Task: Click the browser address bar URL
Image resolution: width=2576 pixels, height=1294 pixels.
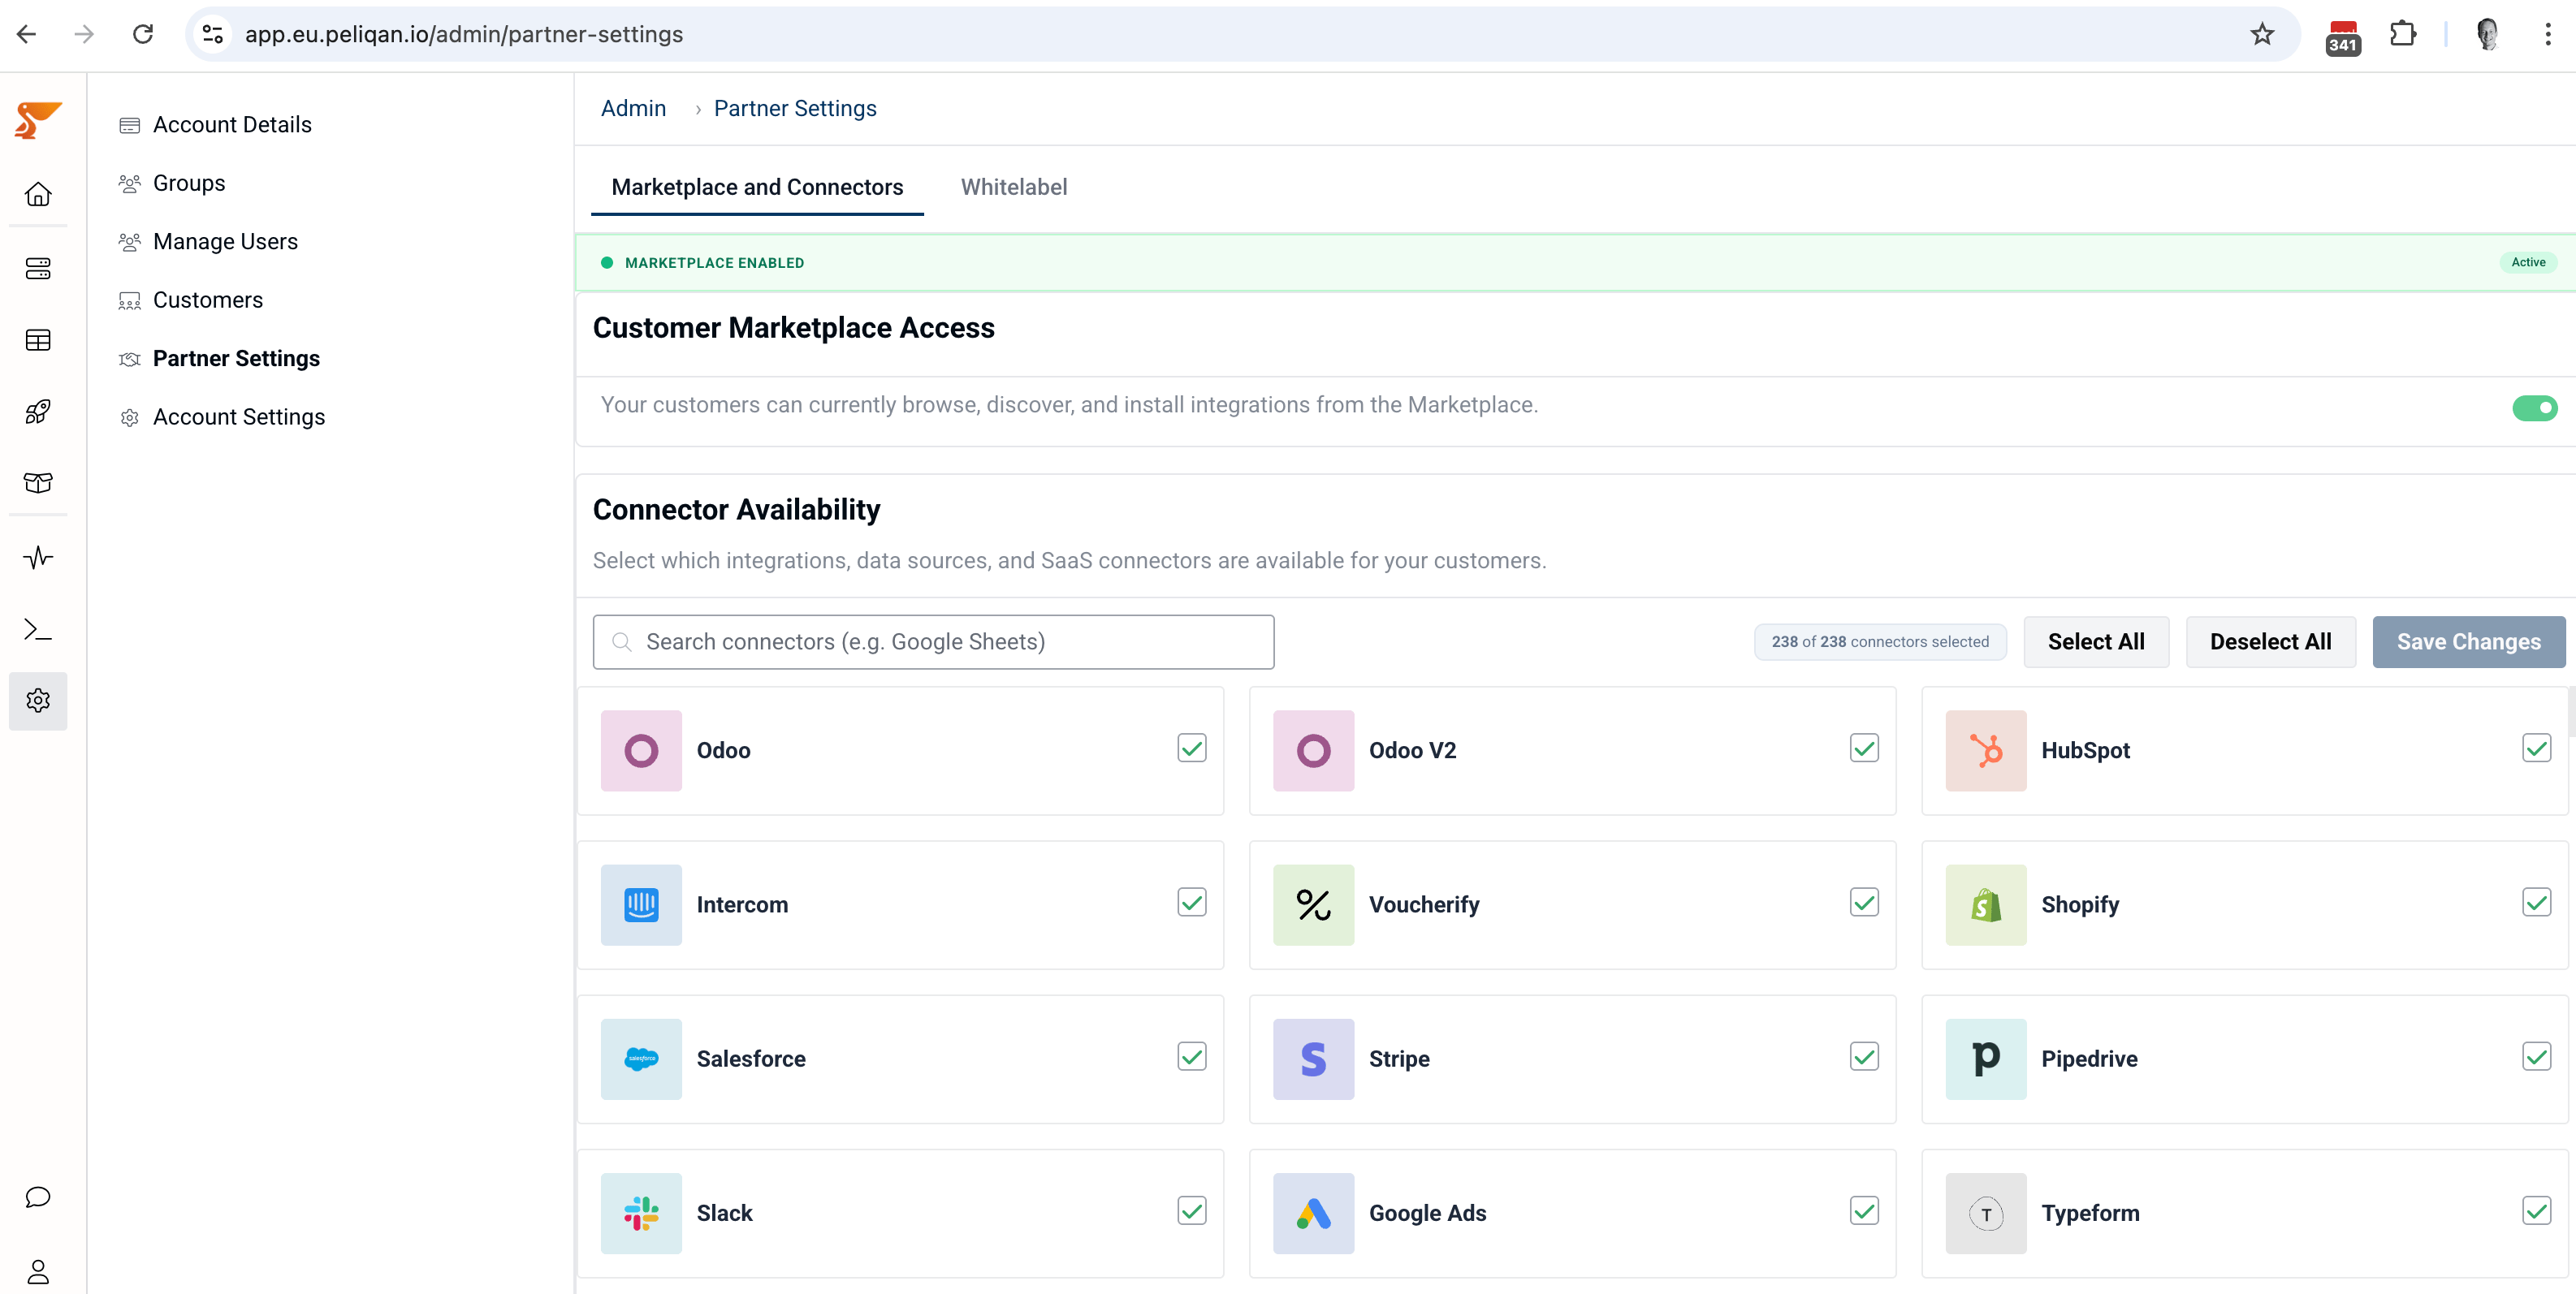Action: coord(464,34)
